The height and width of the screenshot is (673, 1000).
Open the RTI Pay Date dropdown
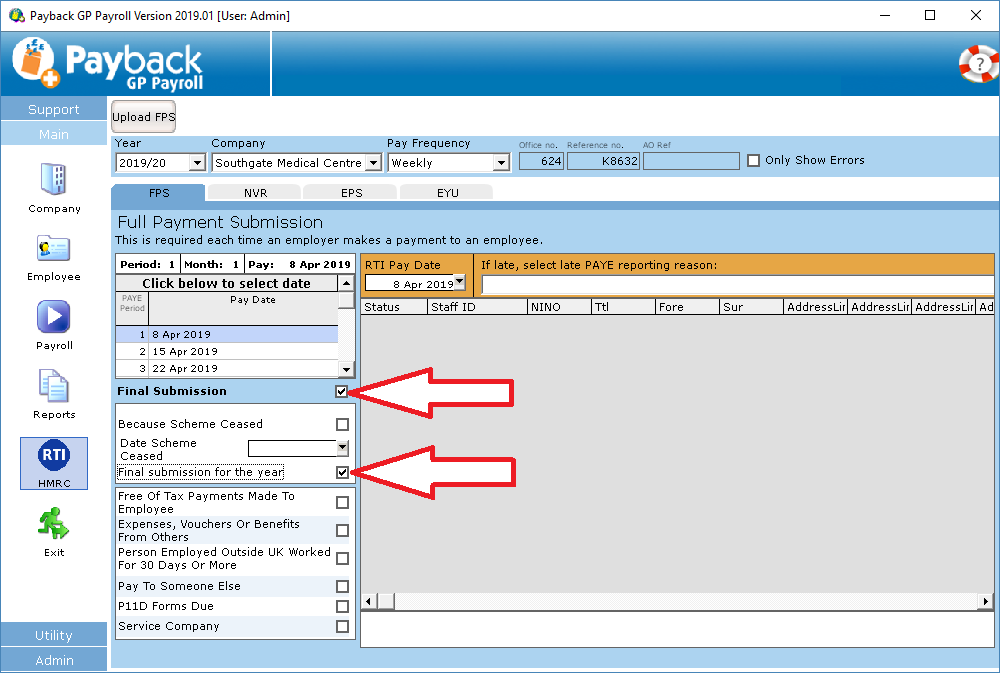[458, 282]
